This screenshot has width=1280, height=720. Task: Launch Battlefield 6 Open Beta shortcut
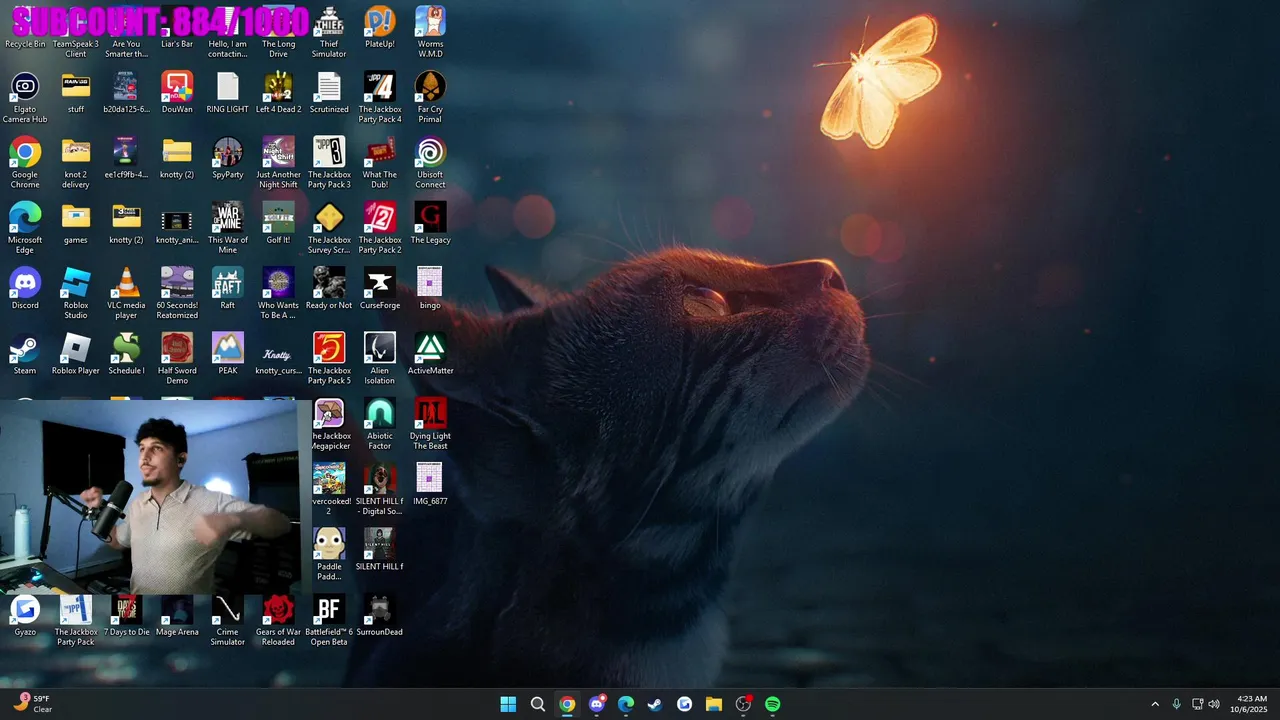pos(329,620)
